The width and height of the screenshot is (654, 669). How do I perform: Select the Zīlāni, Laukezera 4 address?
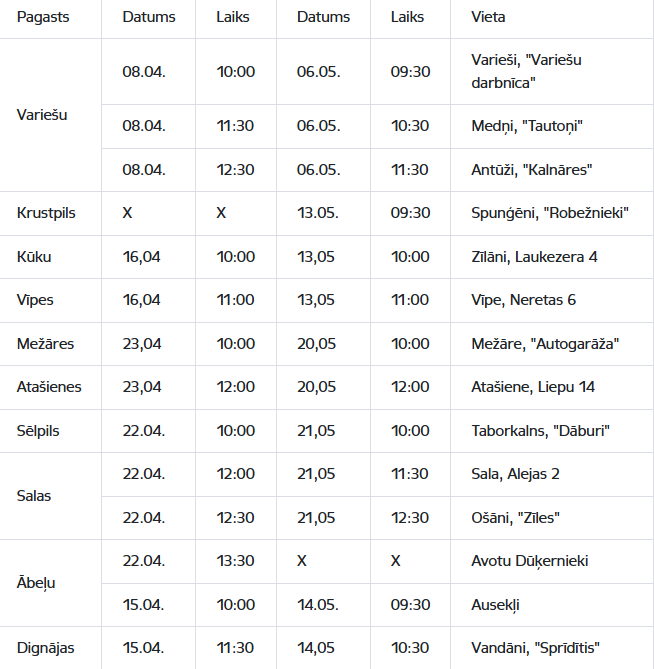(534, 257)
